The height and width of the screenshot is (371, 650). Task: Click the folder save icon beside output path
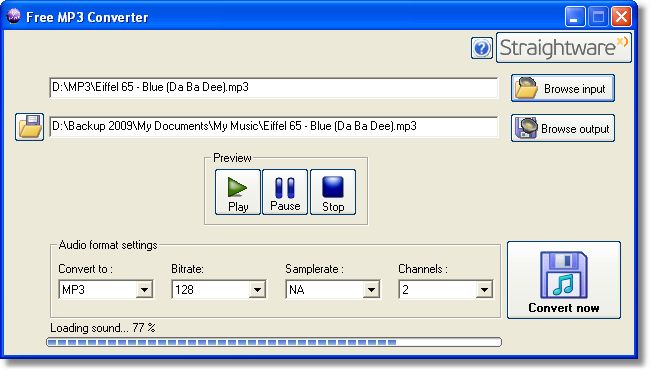coord(29,127)
